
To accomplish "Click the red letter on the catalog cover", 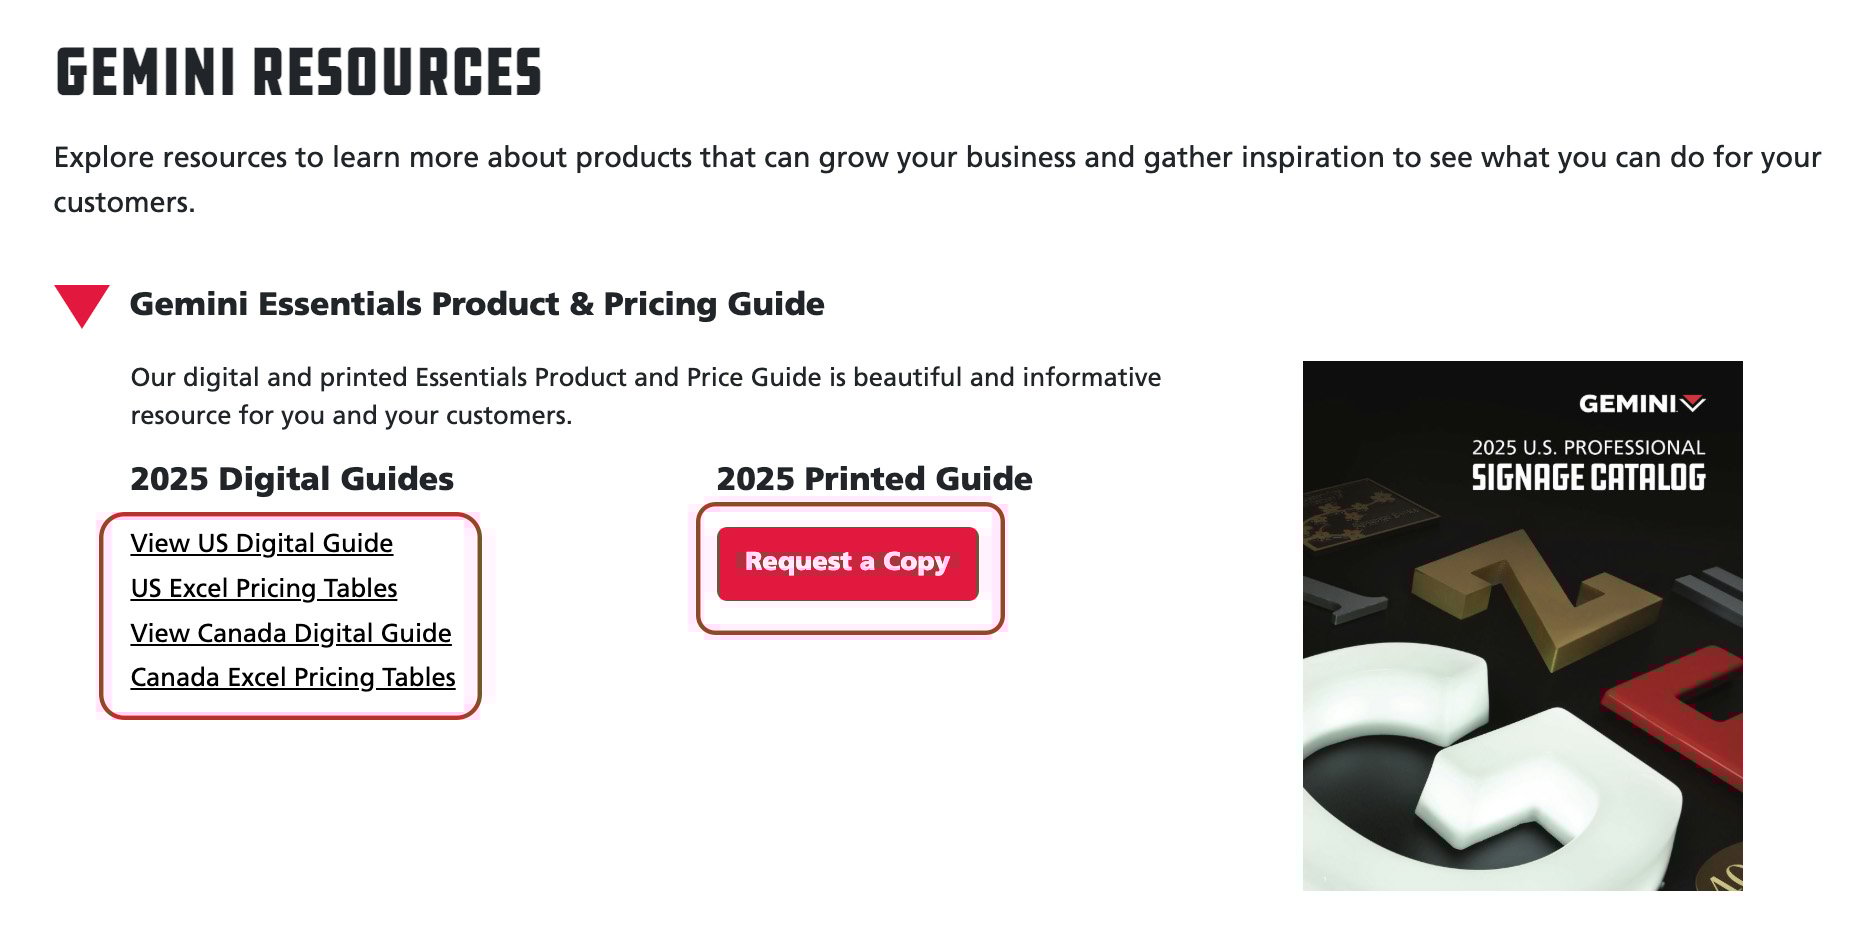I will (x=1688, y=712).
